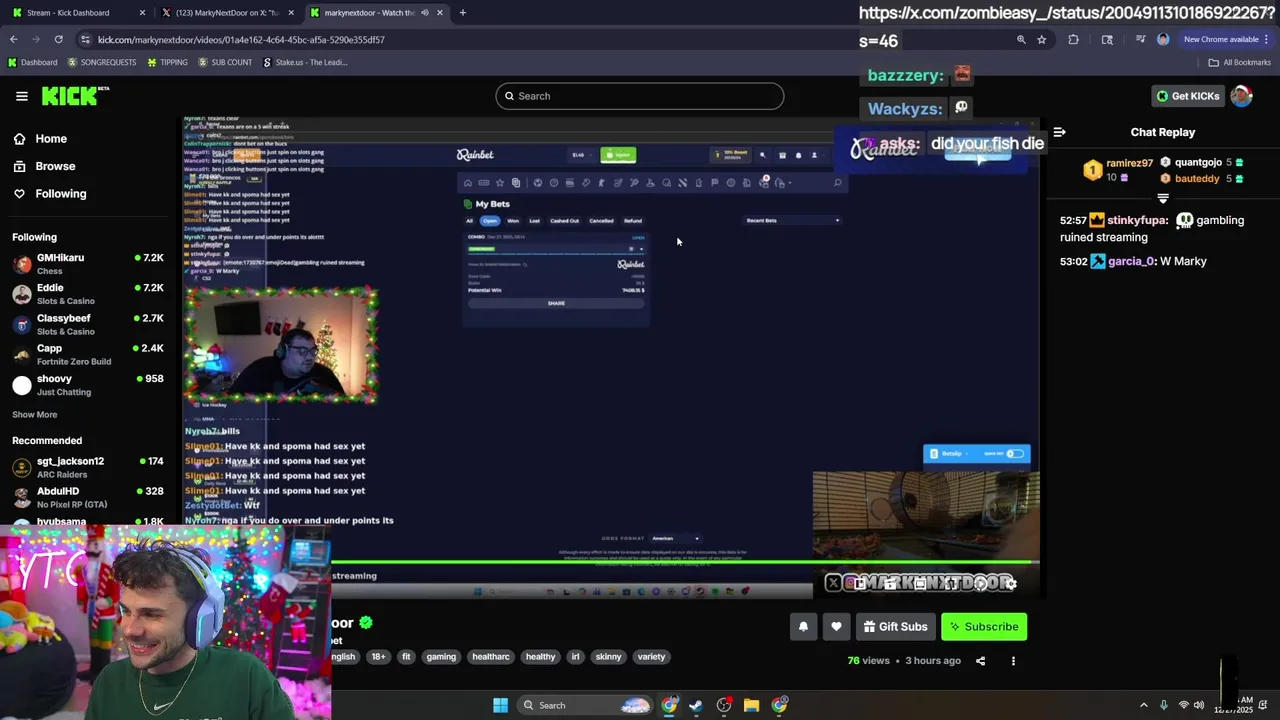Open All Bookmarks folder
The image size is (1280, 720).
pos(1239,62)
